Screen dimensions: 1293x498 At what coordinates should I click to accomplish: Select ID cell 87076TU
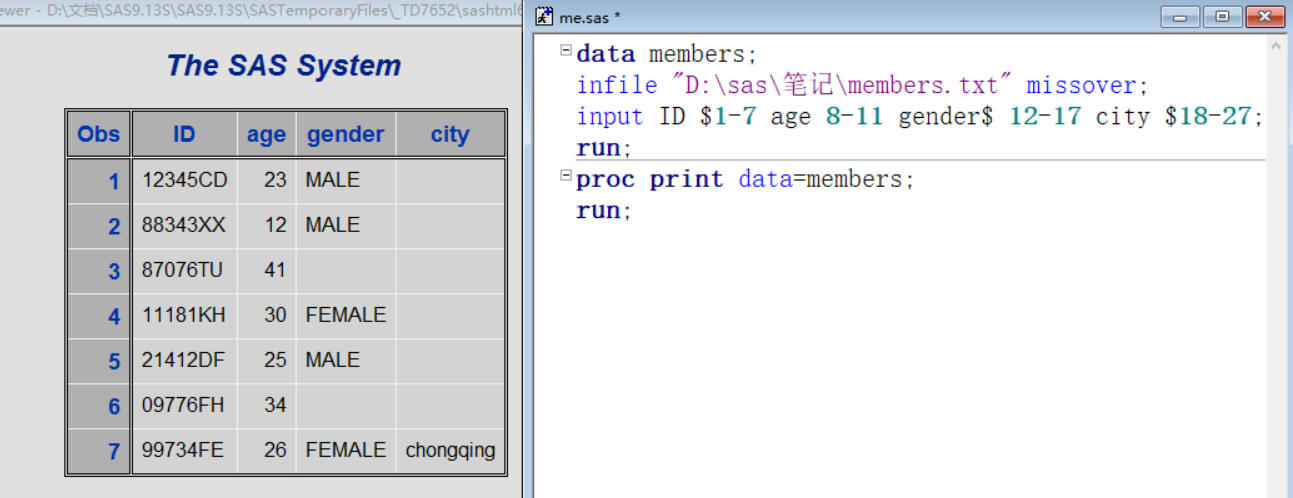(184, 271)
